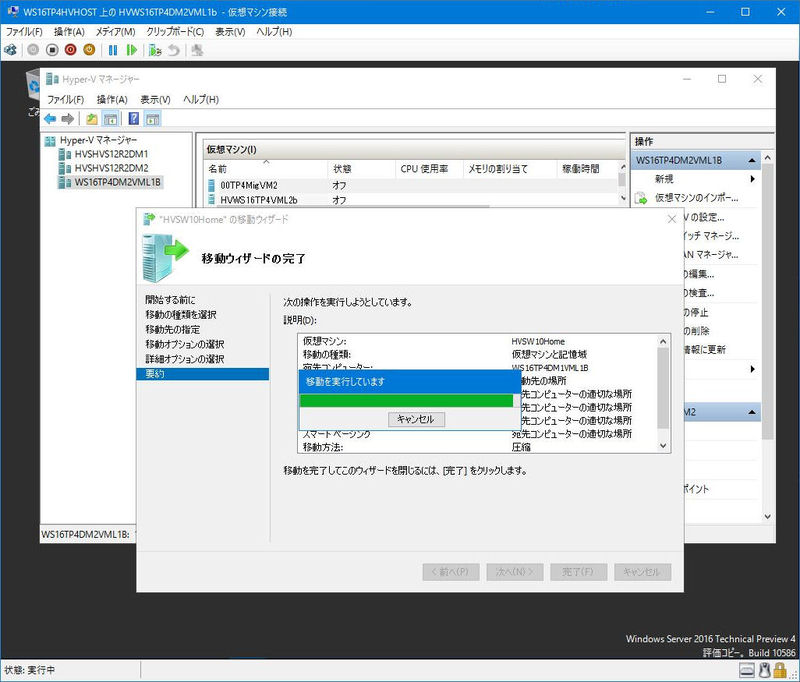Click the Checkpoint icon in VM toolbar

pyautogui.click(x=155, y=50)
